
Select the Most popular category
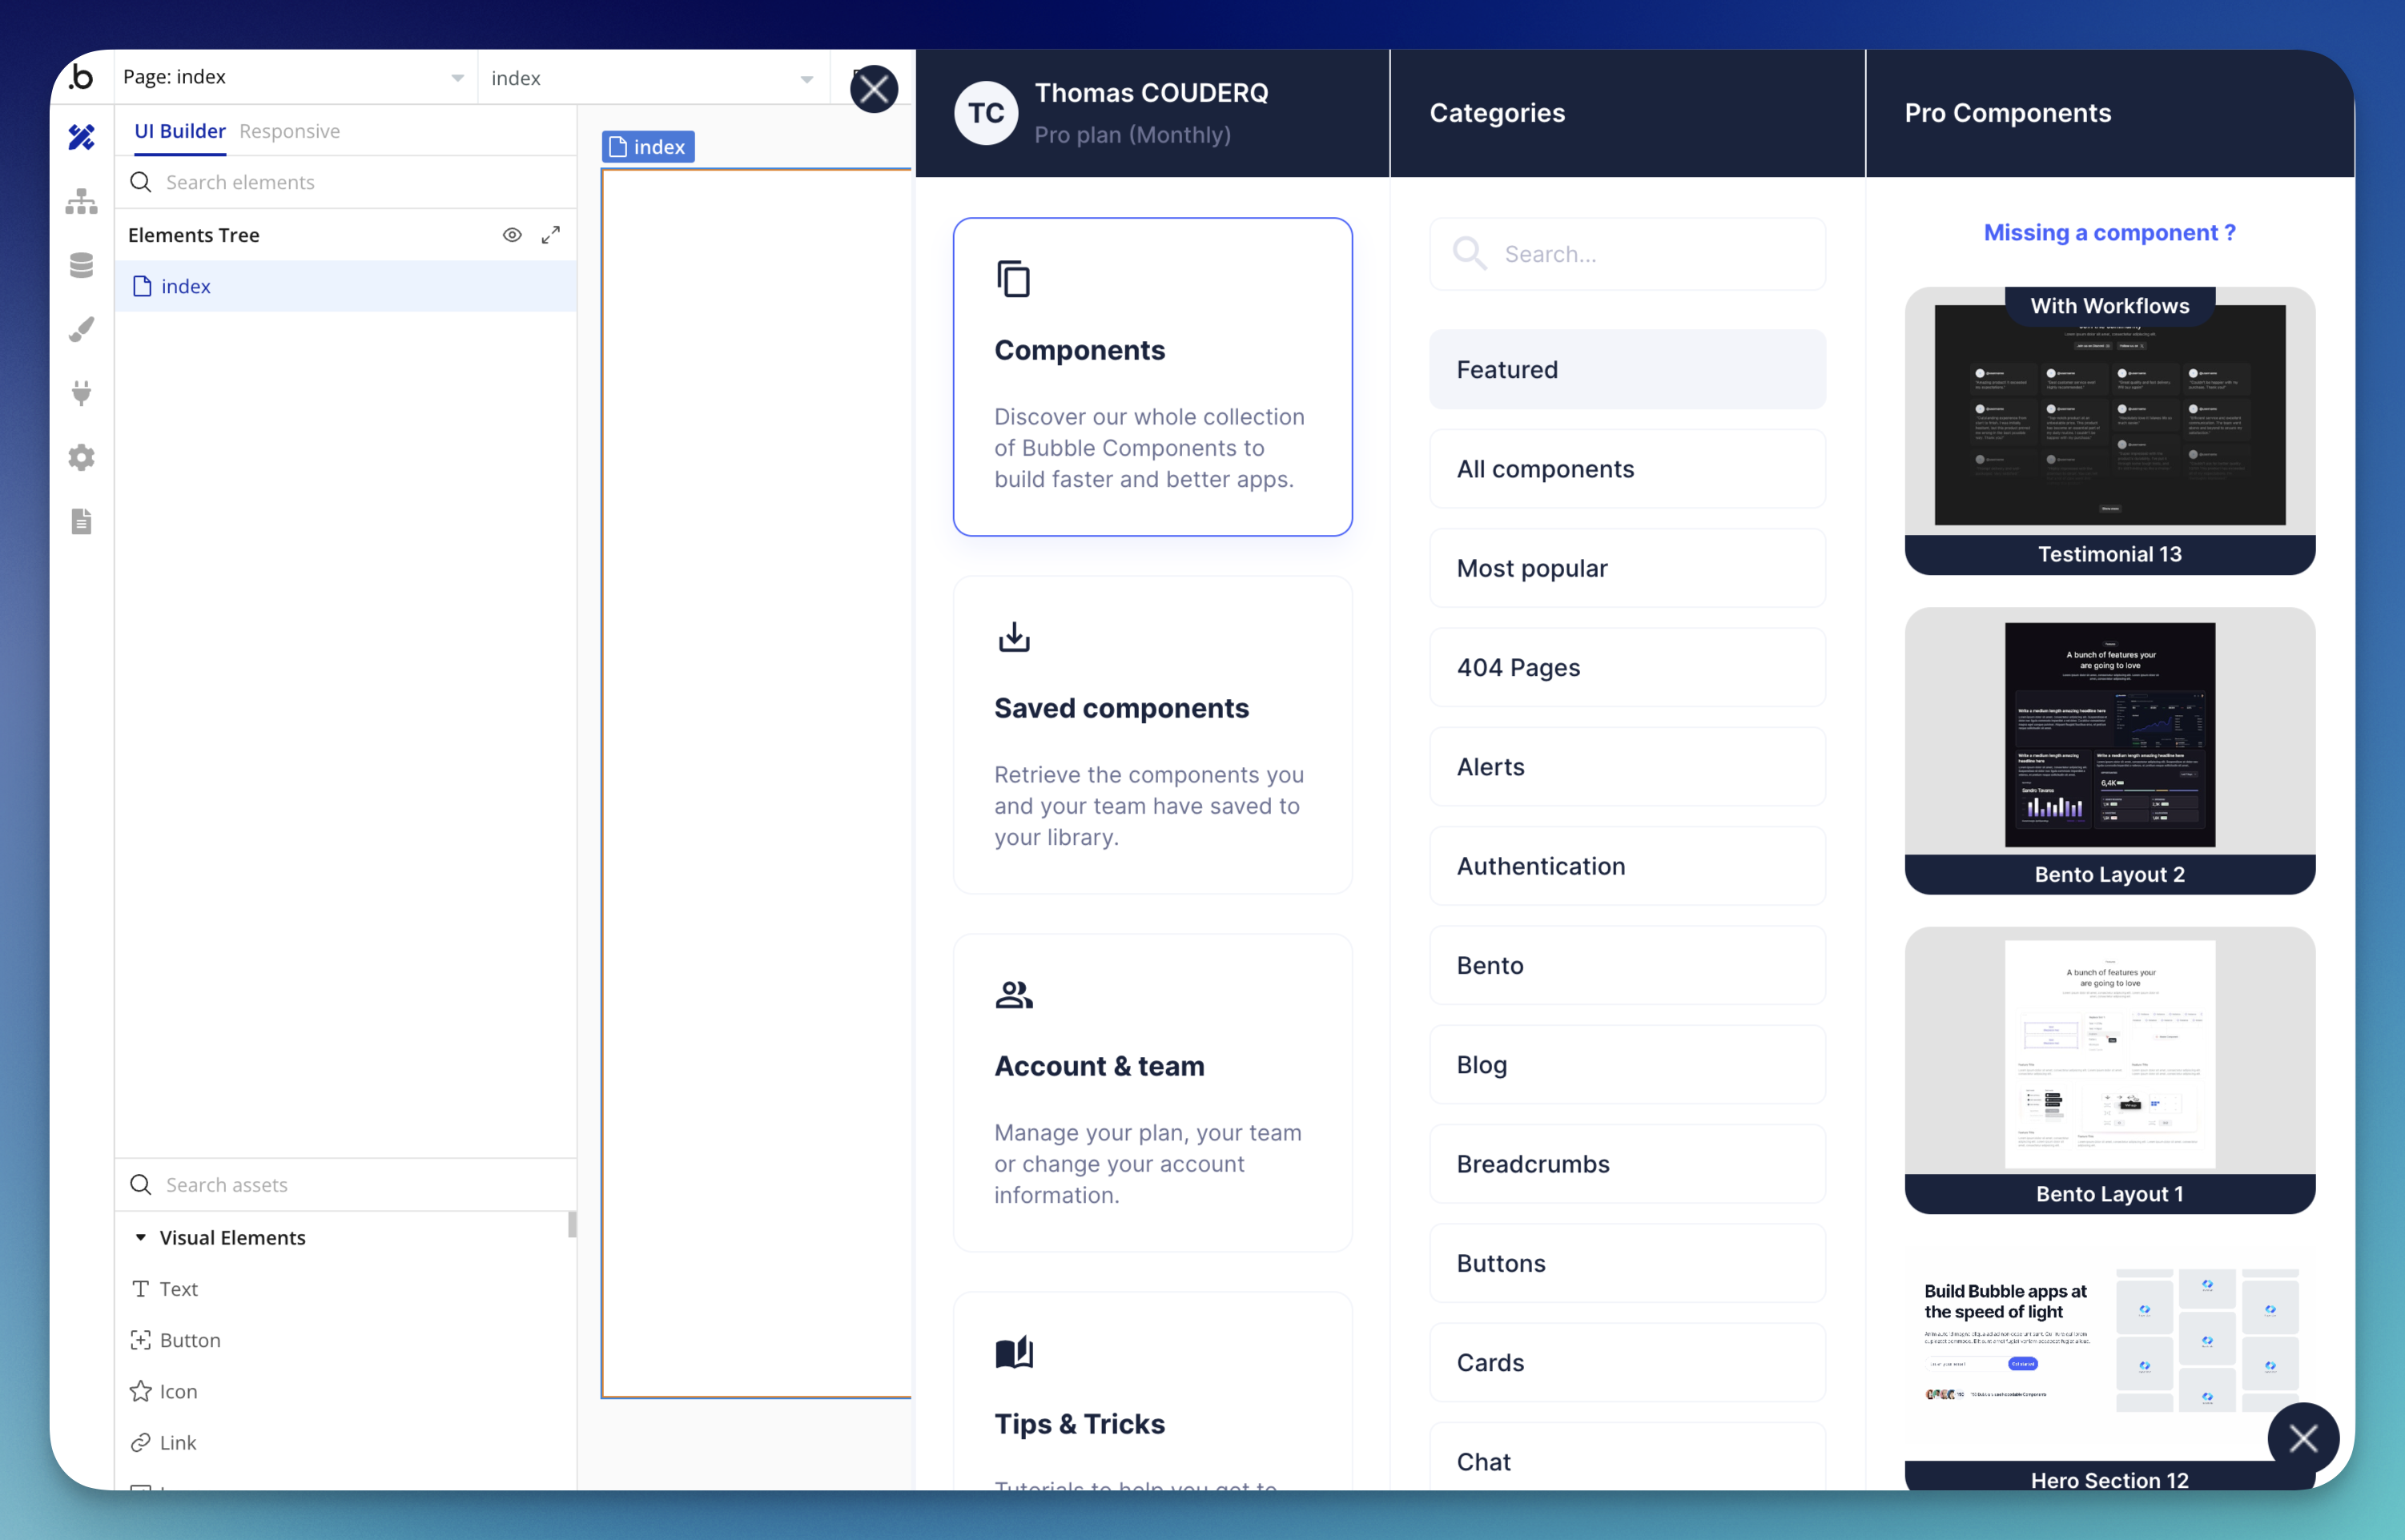(x=1627, y=568)
